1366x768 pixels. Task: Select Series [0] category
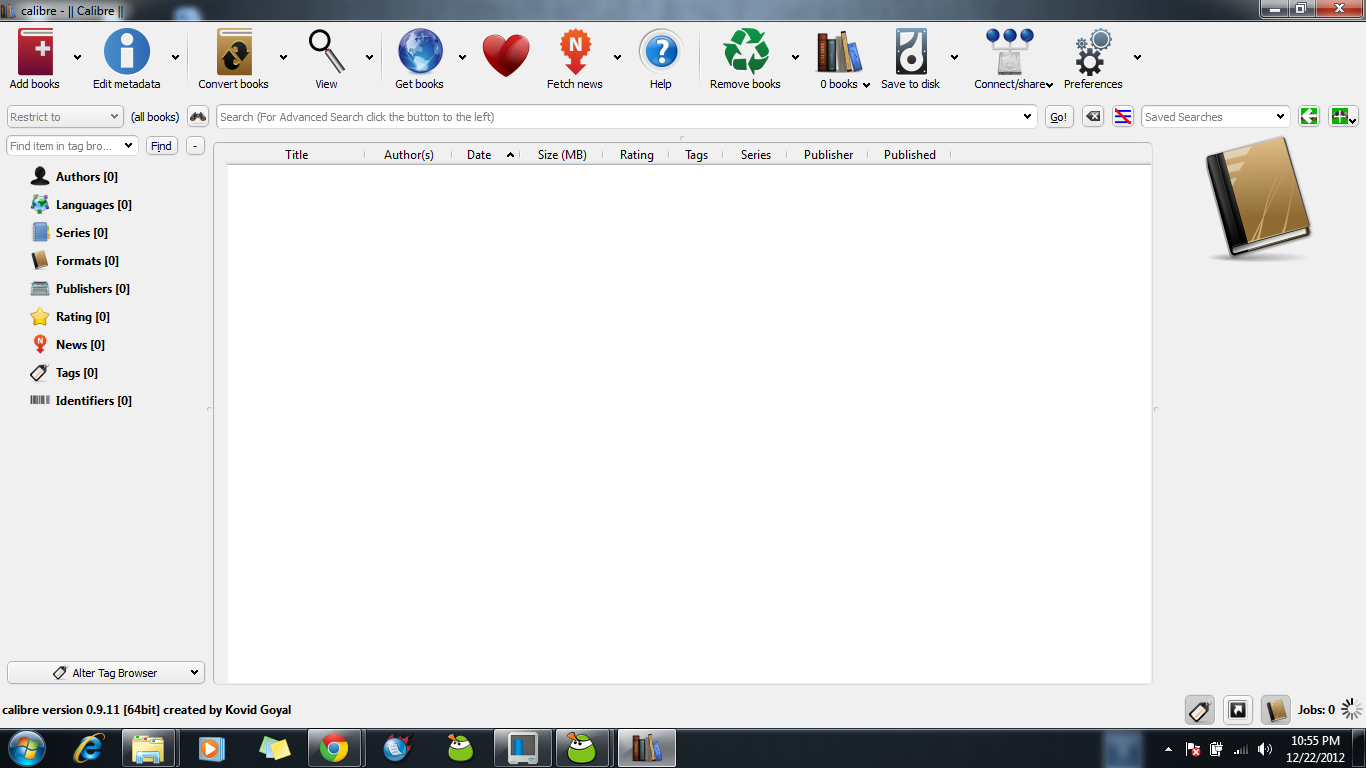(82, 233)
